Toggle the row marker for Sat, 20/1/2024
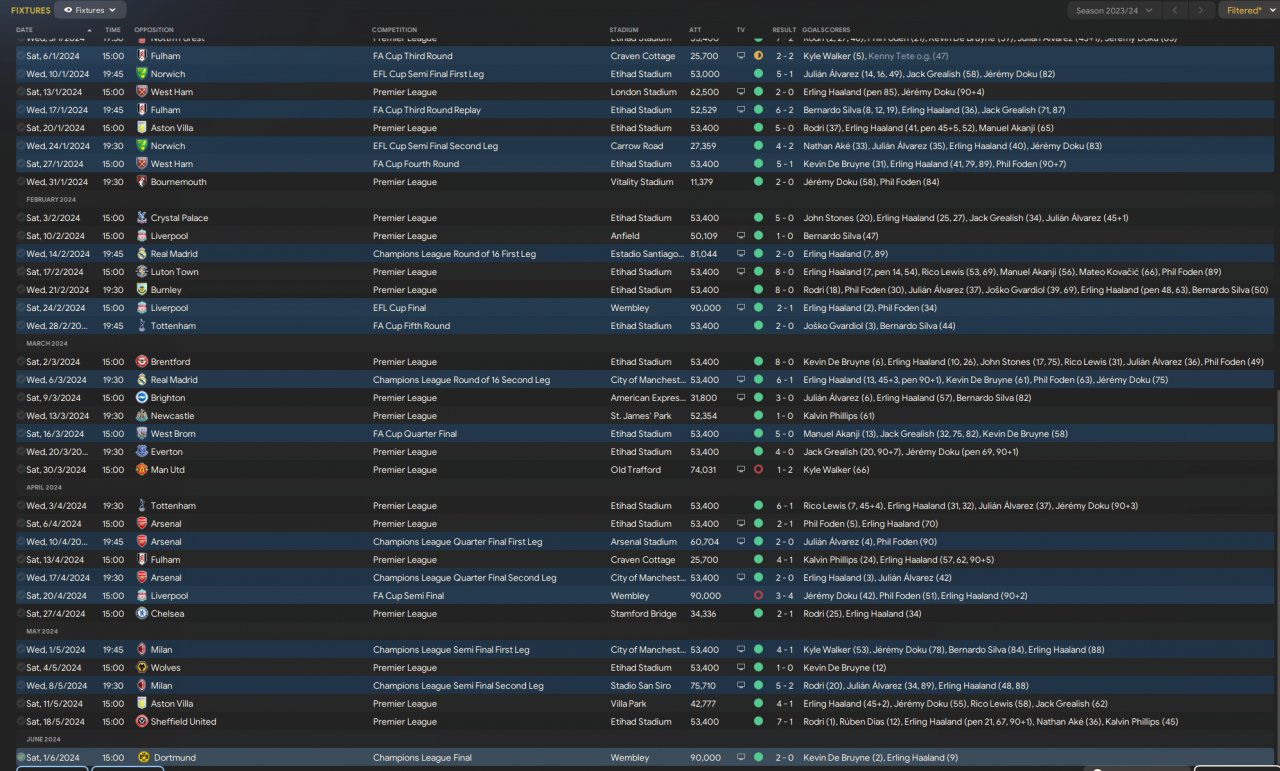1280x771 pixels. click(x=21, y=128)
